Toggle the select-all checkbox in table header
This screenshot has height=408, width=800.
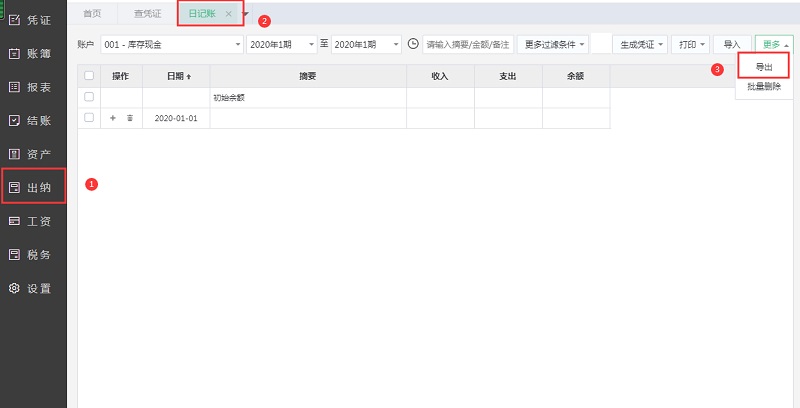[x=89, y=76]
